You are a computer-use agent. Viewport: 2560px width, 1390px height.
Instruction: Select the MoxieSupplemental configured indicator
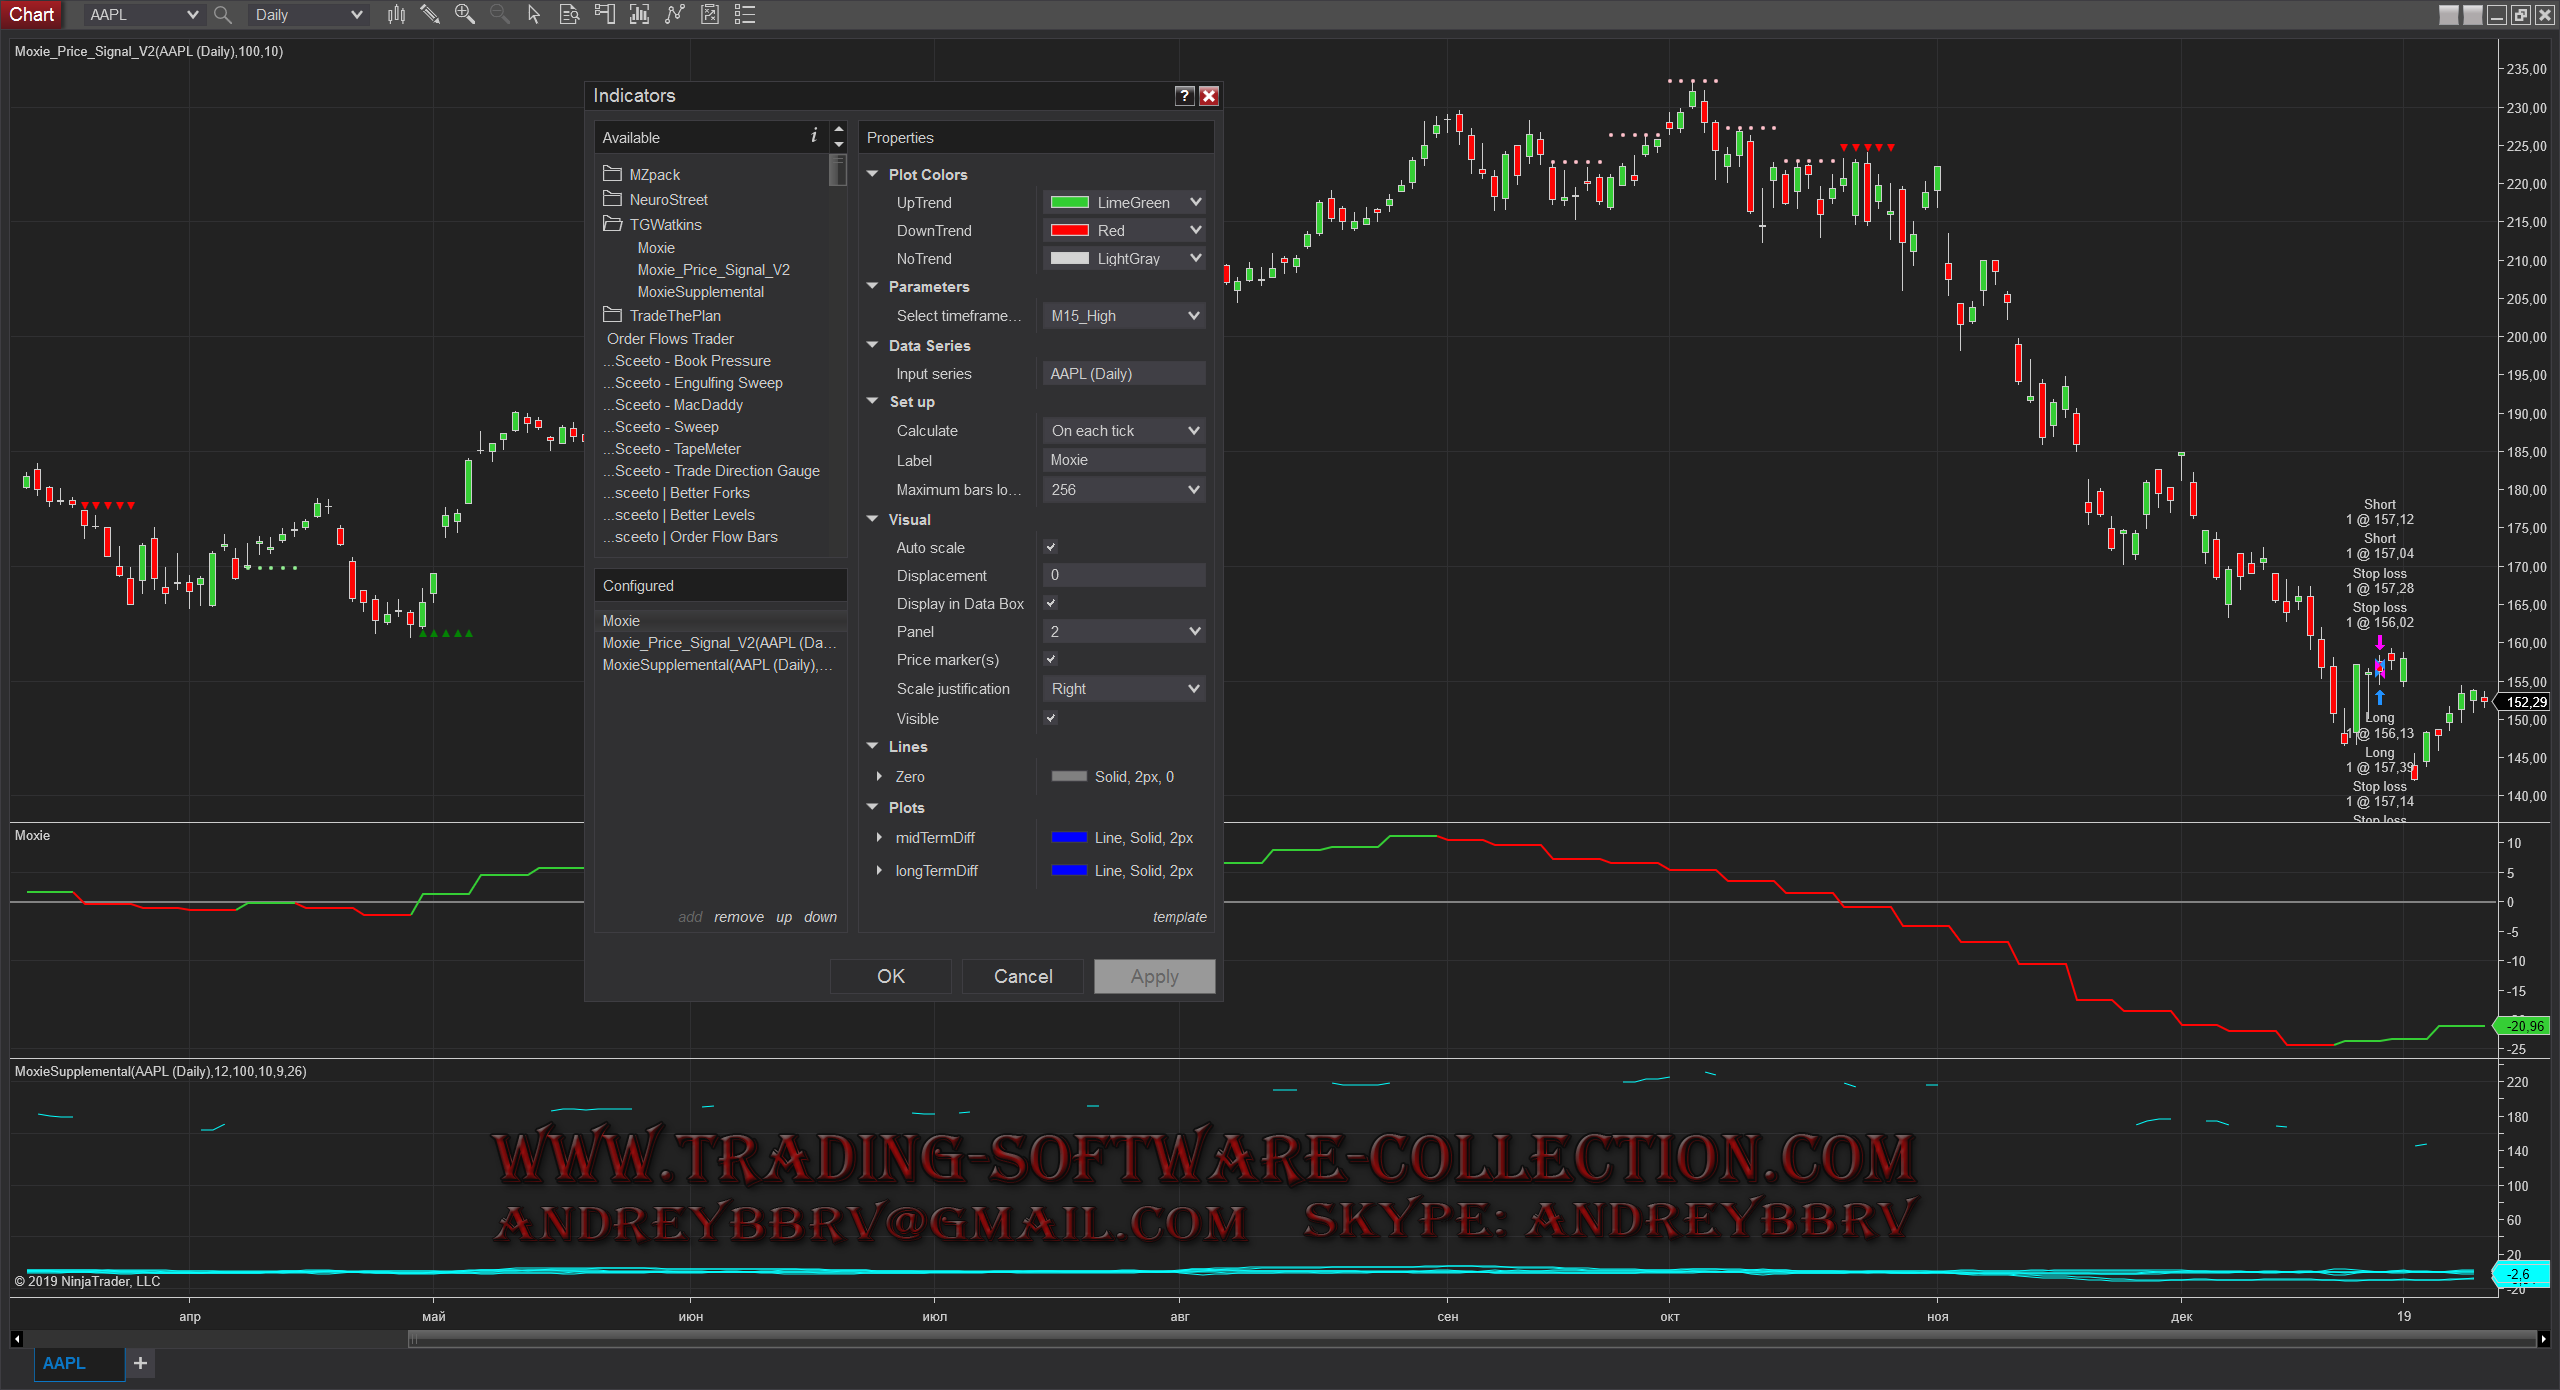click(716, 665)
